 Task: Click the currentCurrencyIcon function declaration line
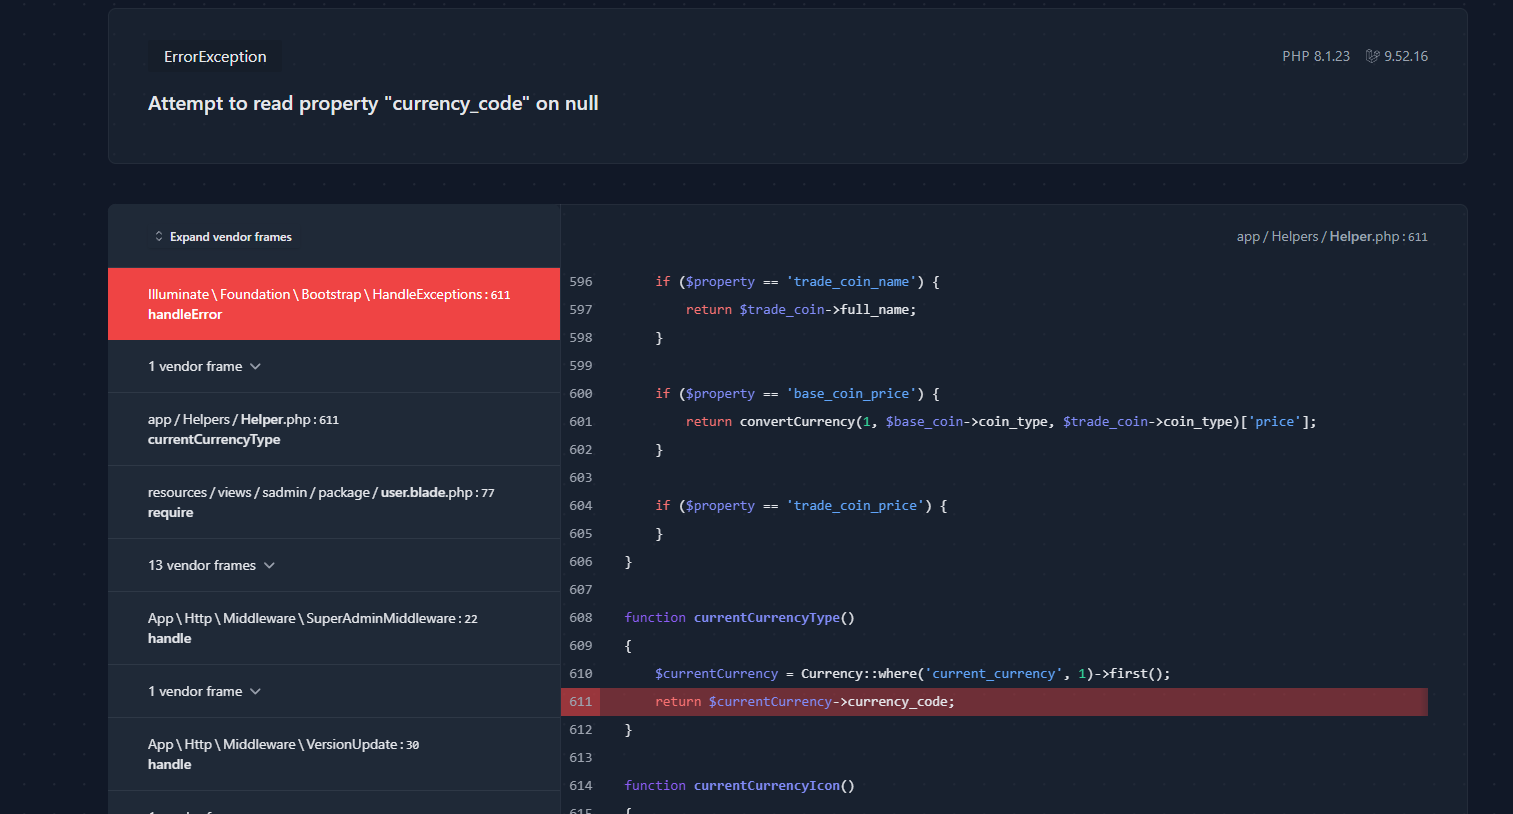[739, 786]
